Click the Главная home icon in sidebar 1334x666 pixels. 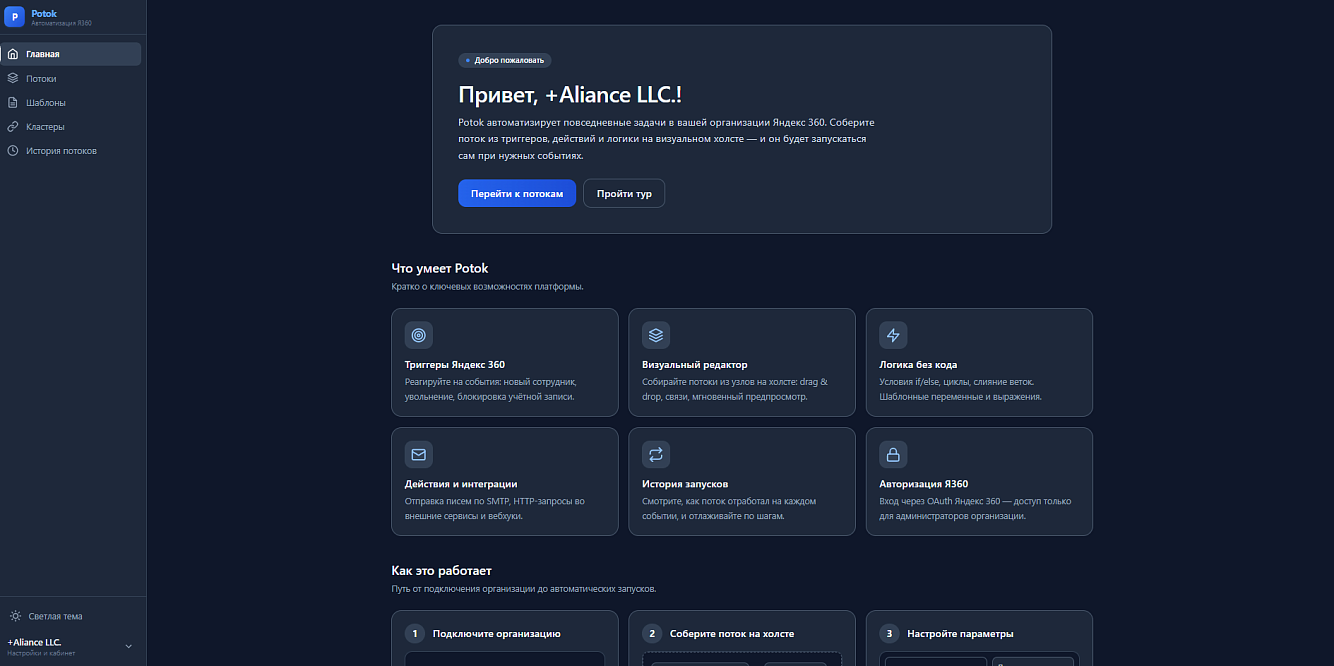[x=13, y=54]
